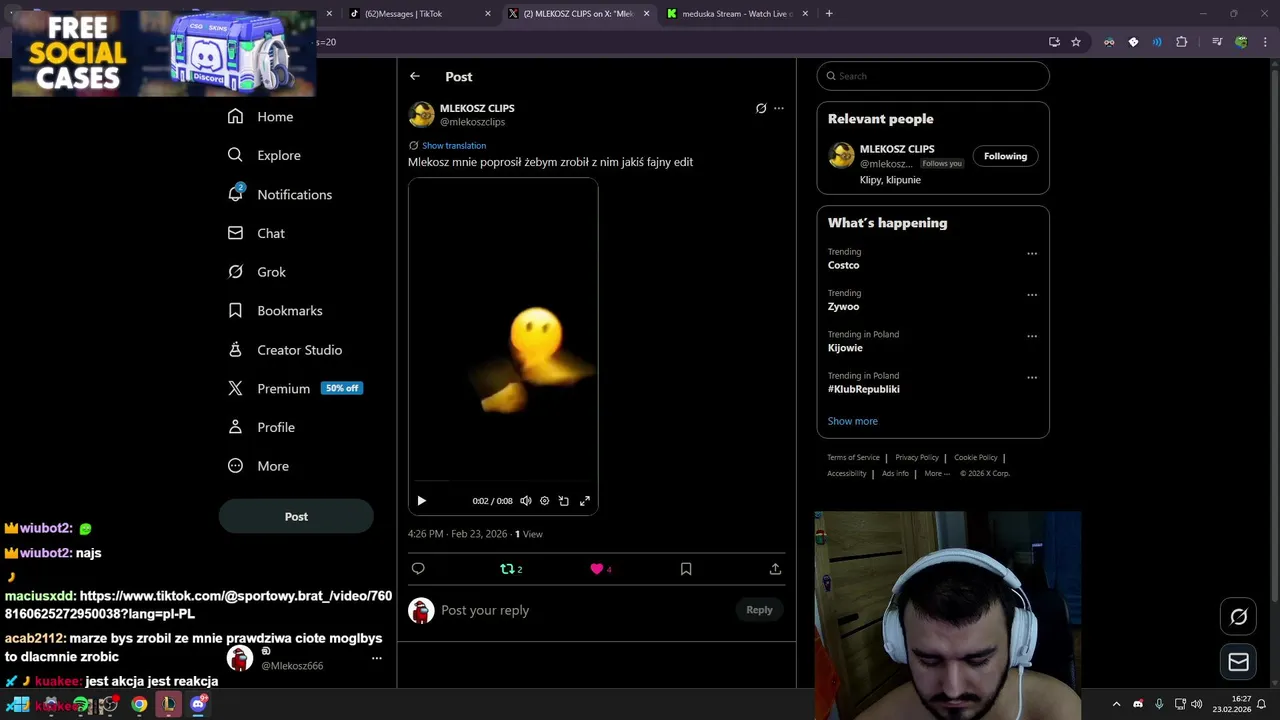Open the #KlubRepubliki trending topic
1280x720 pixels.
(864, 389)
